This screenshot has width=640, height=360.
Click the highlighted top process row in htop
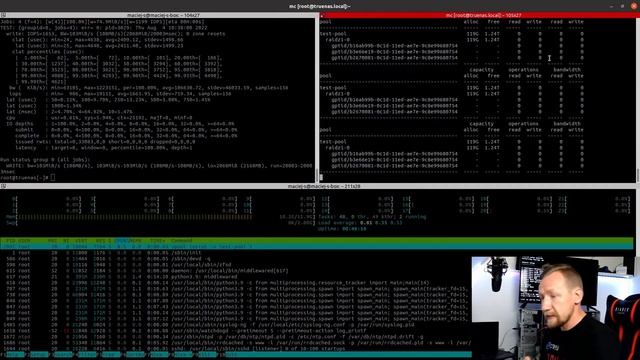[x=317, y=247]
